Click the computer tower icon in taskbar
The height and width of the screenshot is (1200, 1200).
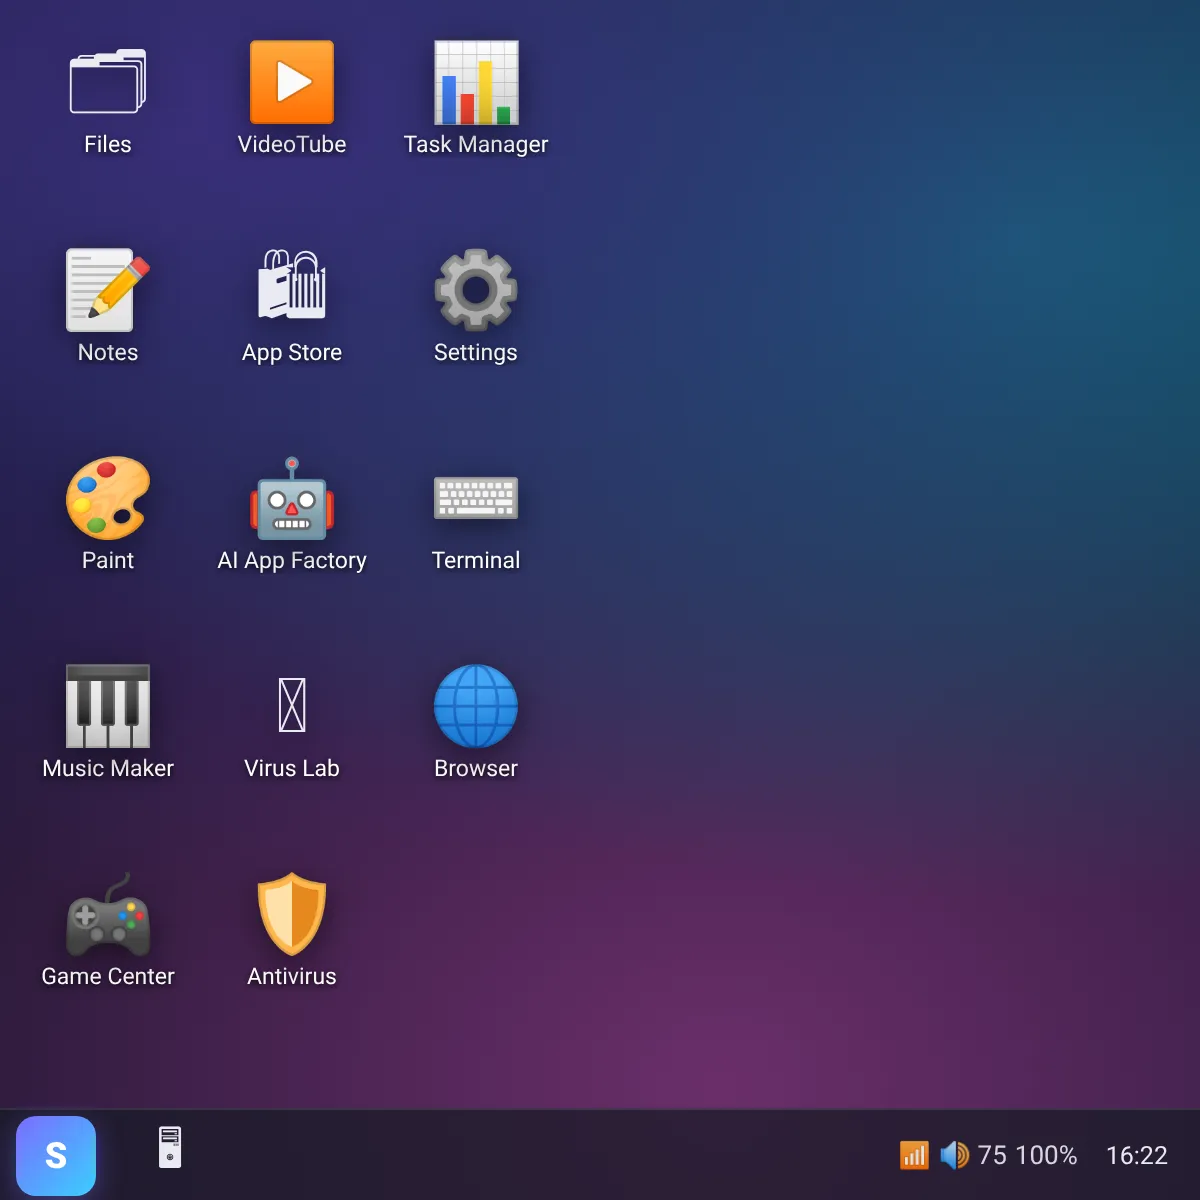click(170, 1147)
